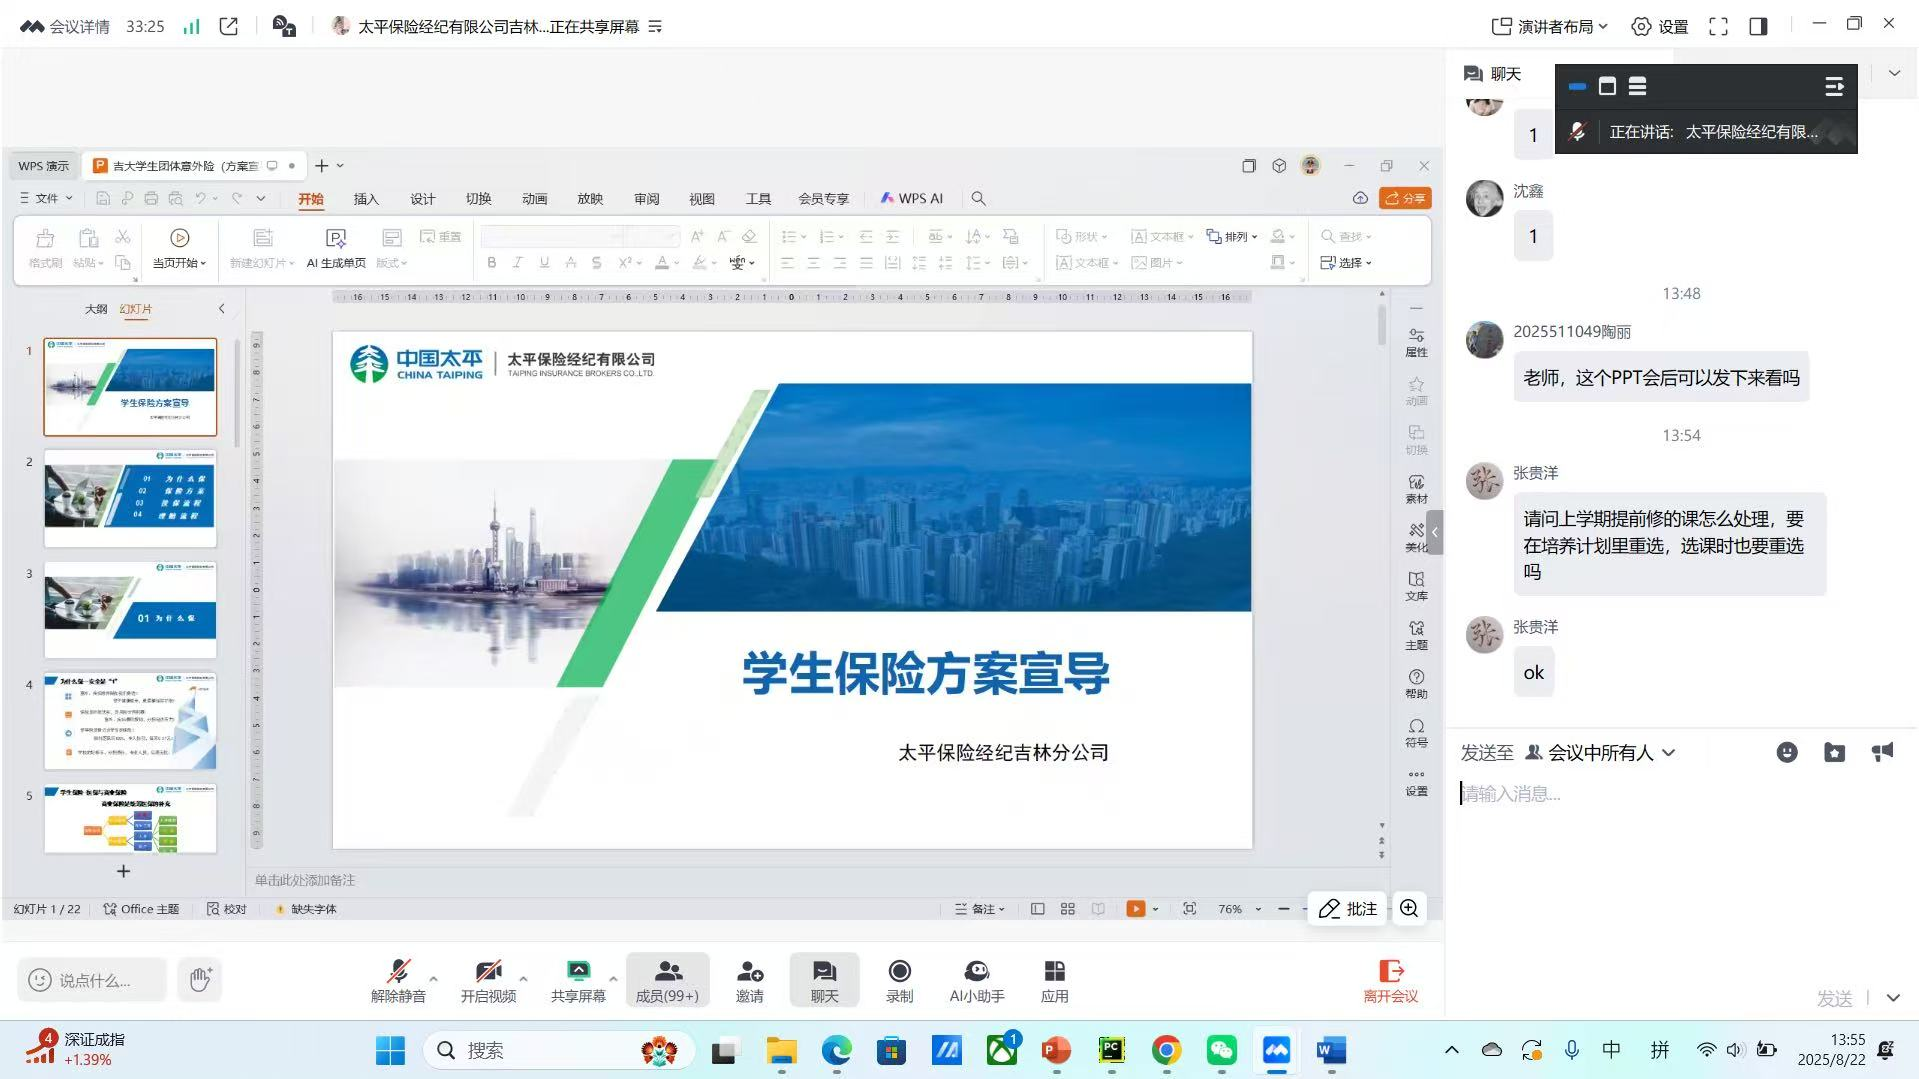1919x1079 pixels.
Task: Click the Invite (邀请) participants icon
Action: pyautogui.click(x=749, y=979)
